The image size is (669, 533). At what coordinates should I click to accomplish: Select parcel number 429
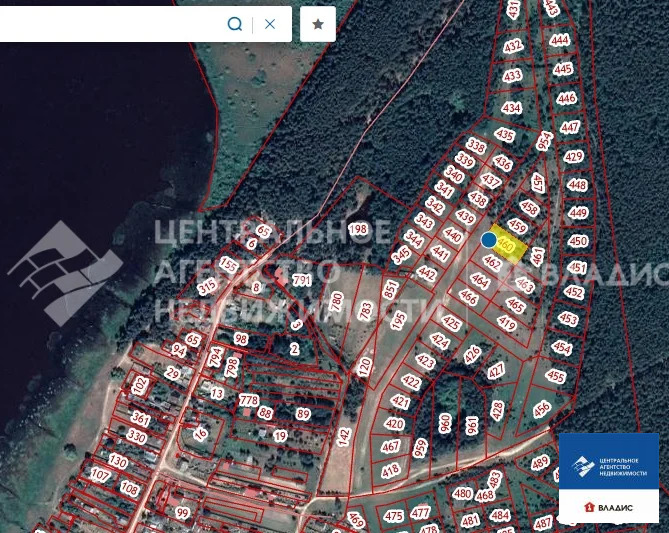pyautogui.click(x=573, y=157)
